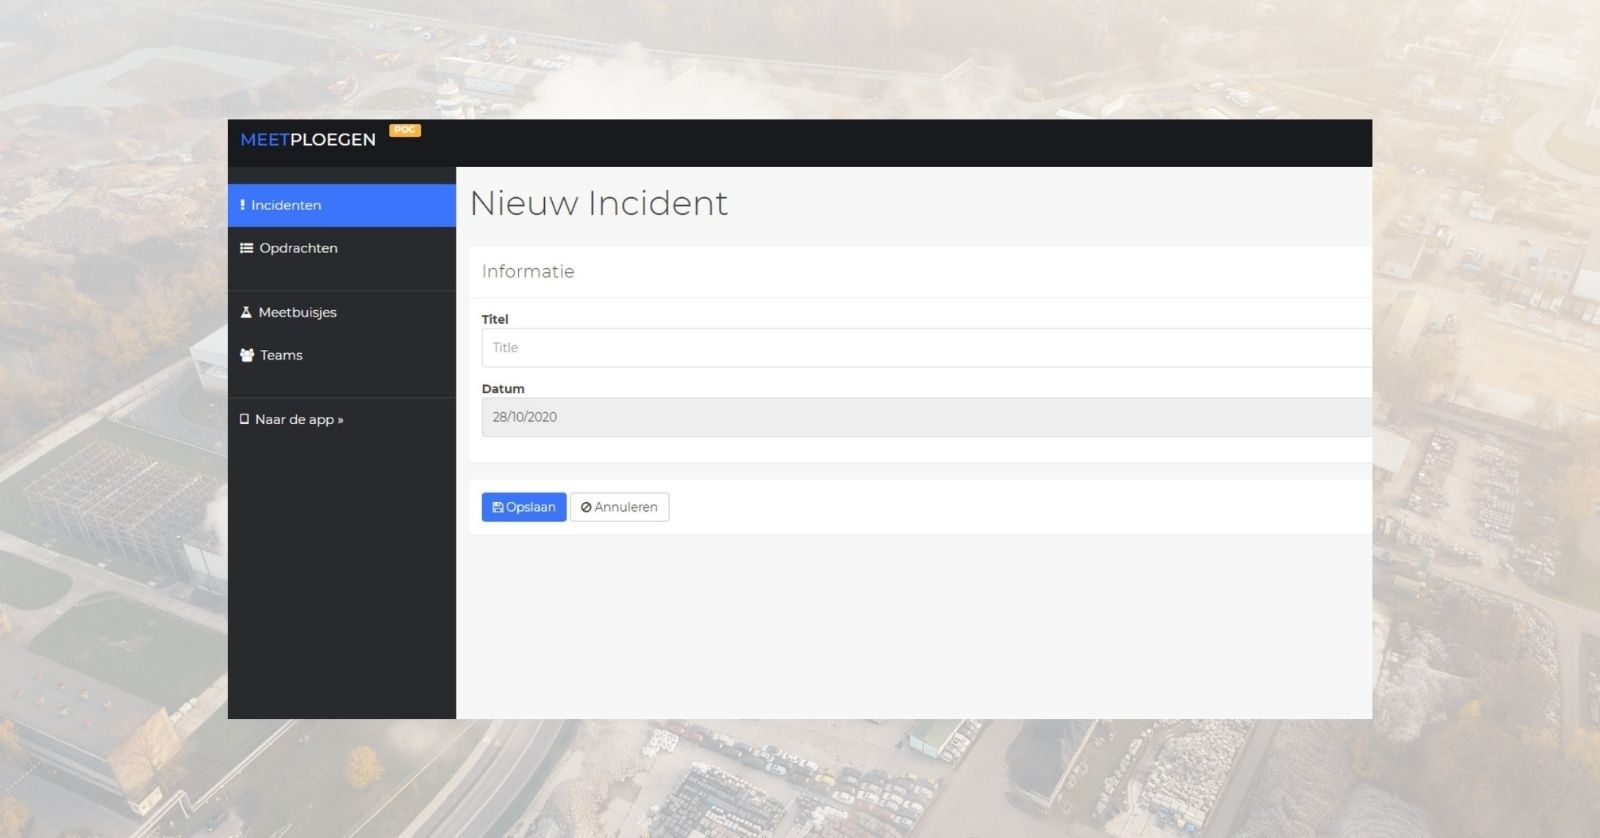Viewport: 1600px width, 838px height.
Task: Focus the Titel input field
Action: 926,348
